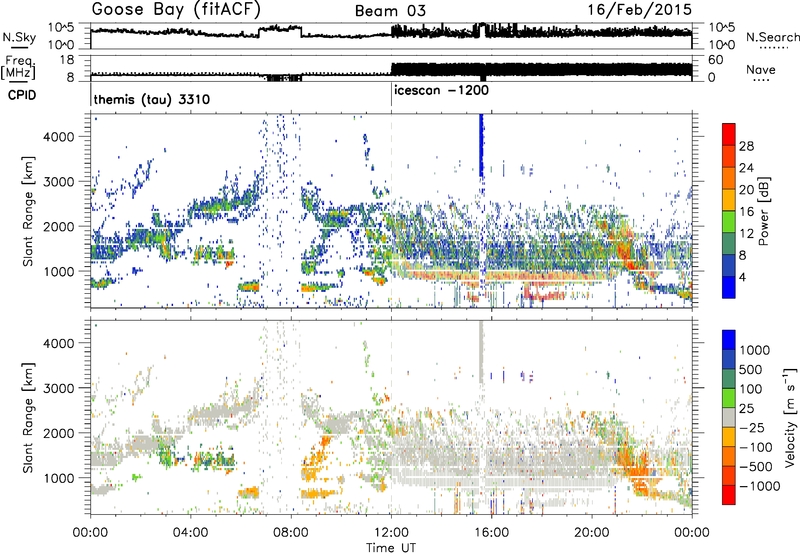This screenshot has width=800, height=554.
Task: Click the blue top of the velocity colorbar
Action: click(729, 340)
